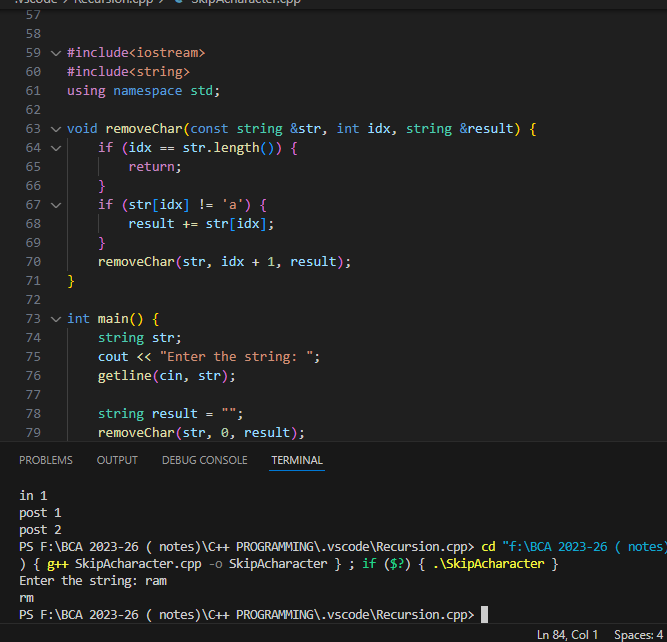Click the 'a' character literal on line 67

pos(233,205)
